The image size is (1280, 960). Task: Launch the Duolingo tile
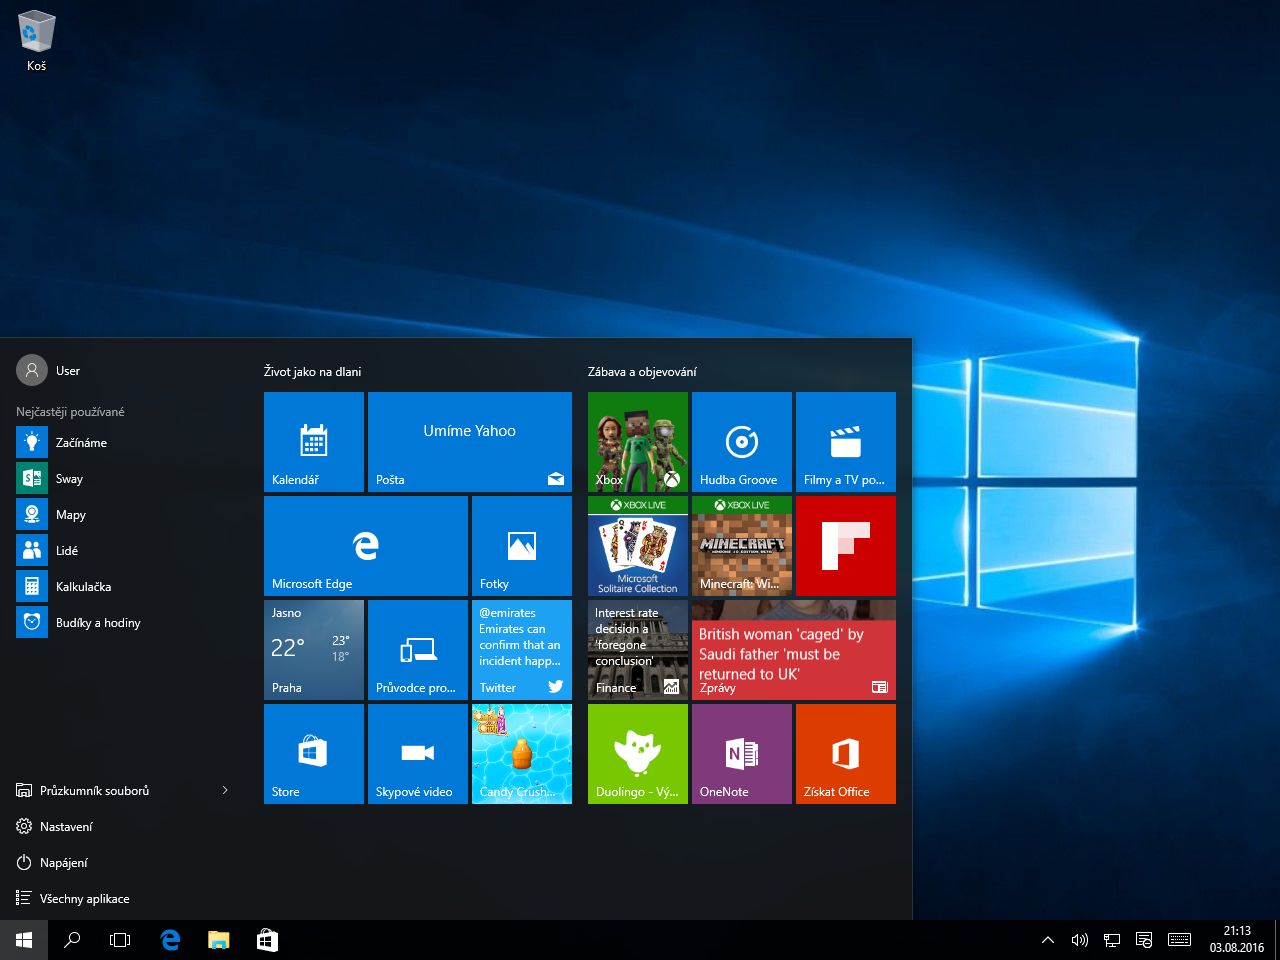(x=638, y=754)
